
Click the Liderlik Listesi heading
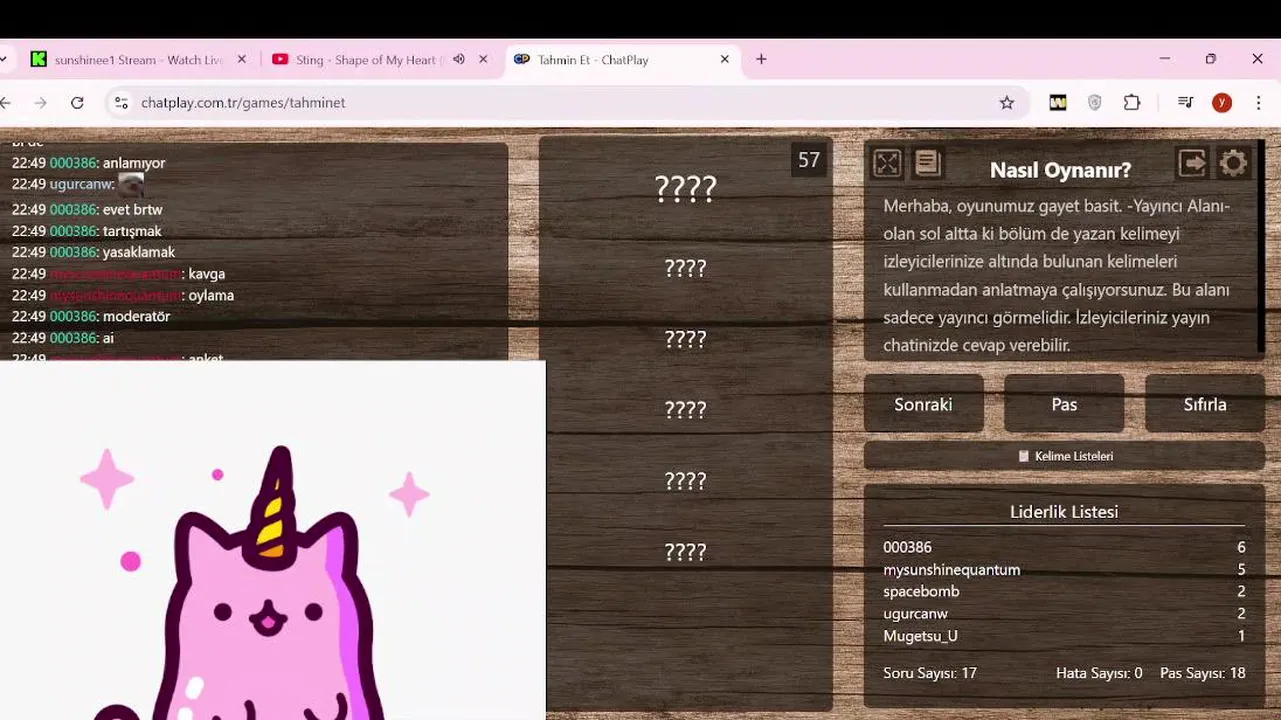point(1064,512)
